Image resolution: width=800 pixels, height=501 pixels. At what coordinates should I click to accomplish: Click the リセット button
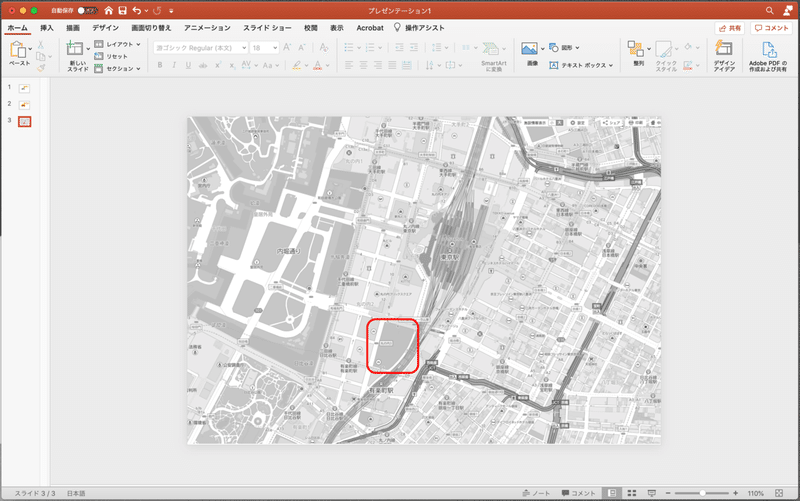pos(111,56)
